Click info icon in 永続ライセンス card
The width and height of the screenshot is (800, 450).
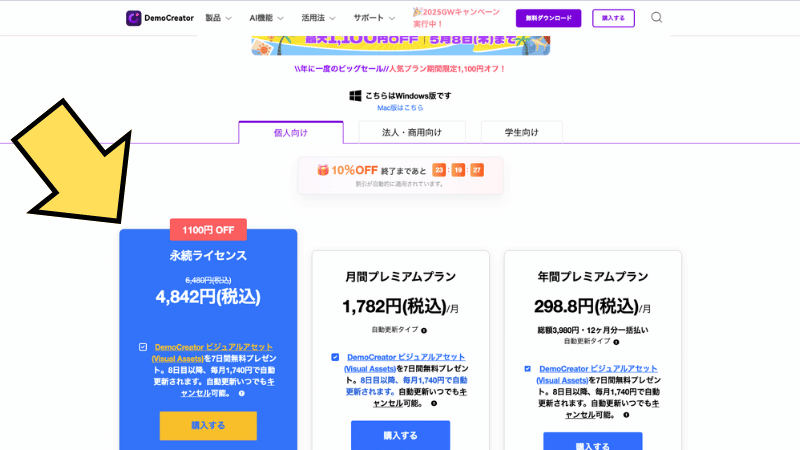[x=241, y=393]
